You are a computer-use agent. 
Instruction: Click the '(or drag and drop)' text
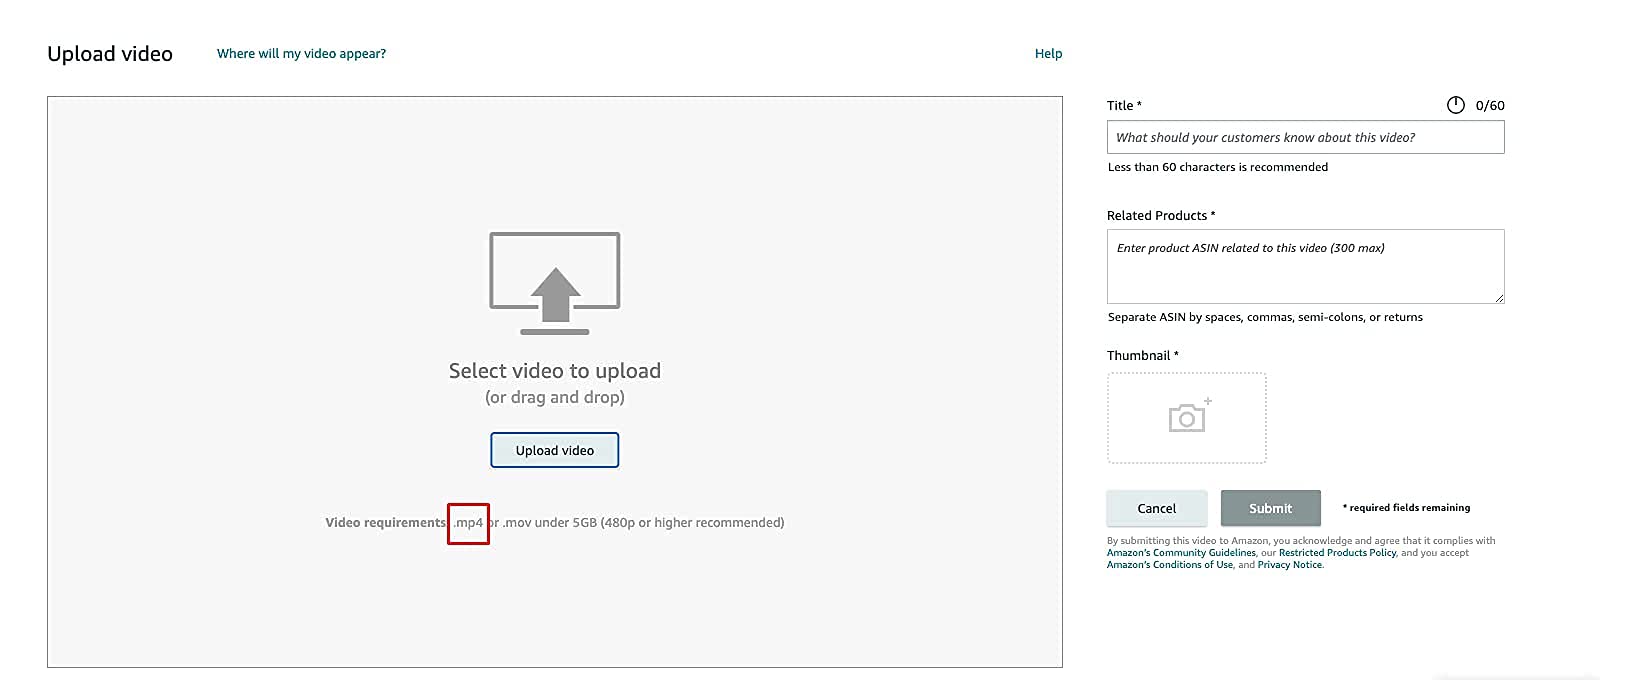tap(555, 397)
